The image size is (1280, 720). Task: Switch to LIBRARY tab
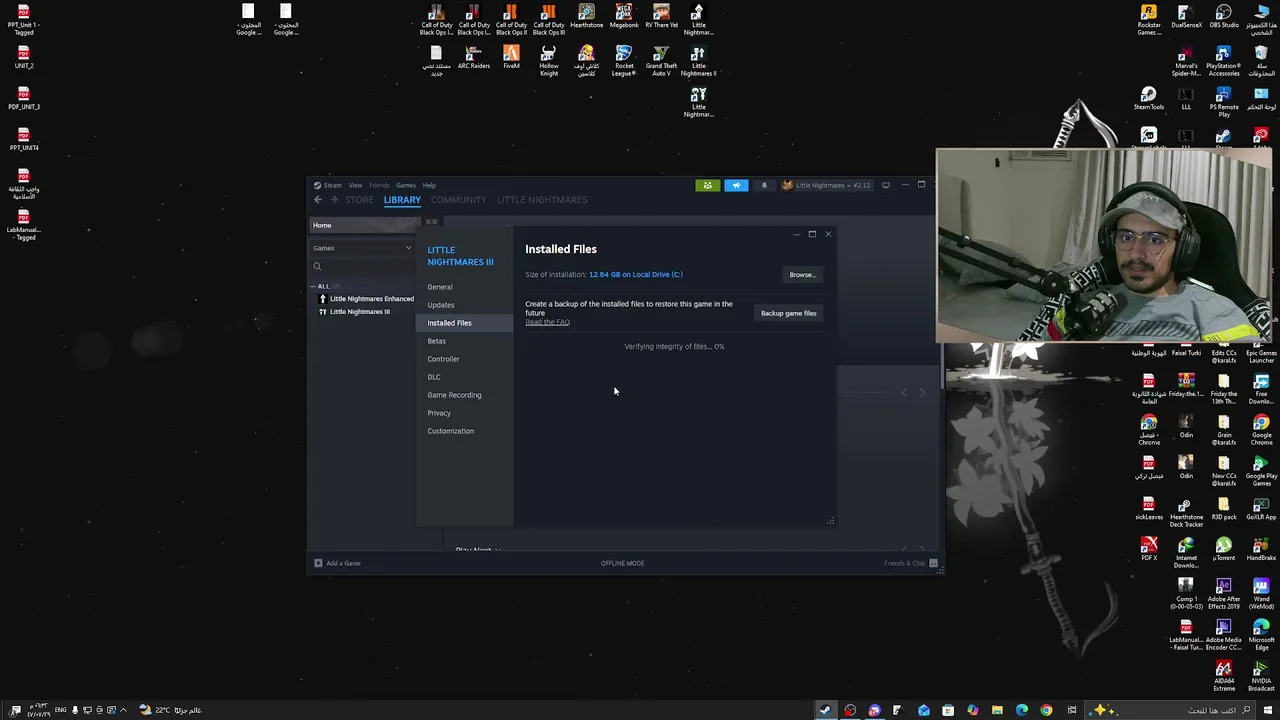[402, 200]
